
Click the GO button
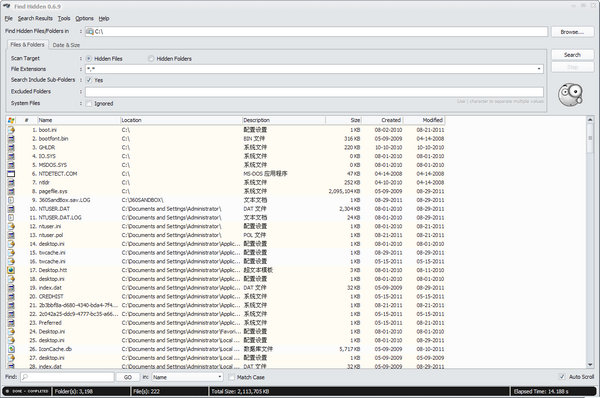click(128, 377)
